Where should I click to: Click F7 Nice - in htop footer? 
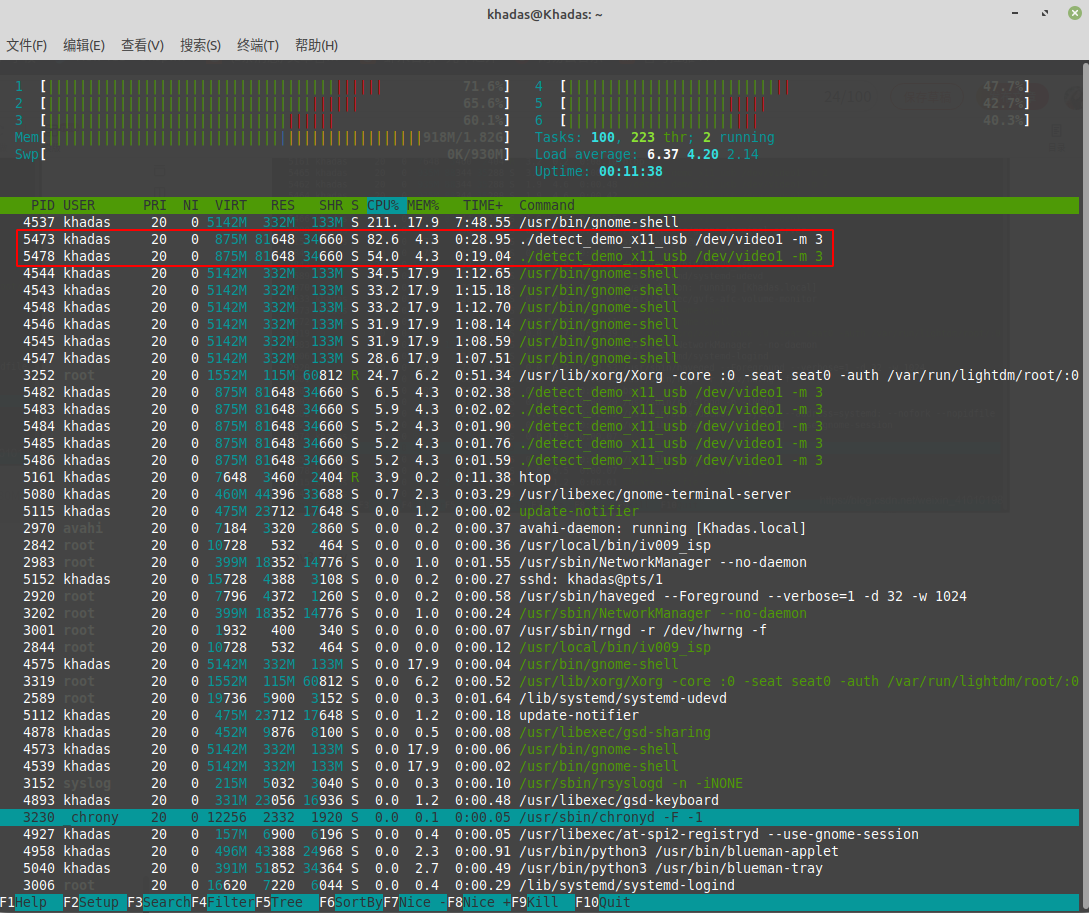click(x=415, y=902)
